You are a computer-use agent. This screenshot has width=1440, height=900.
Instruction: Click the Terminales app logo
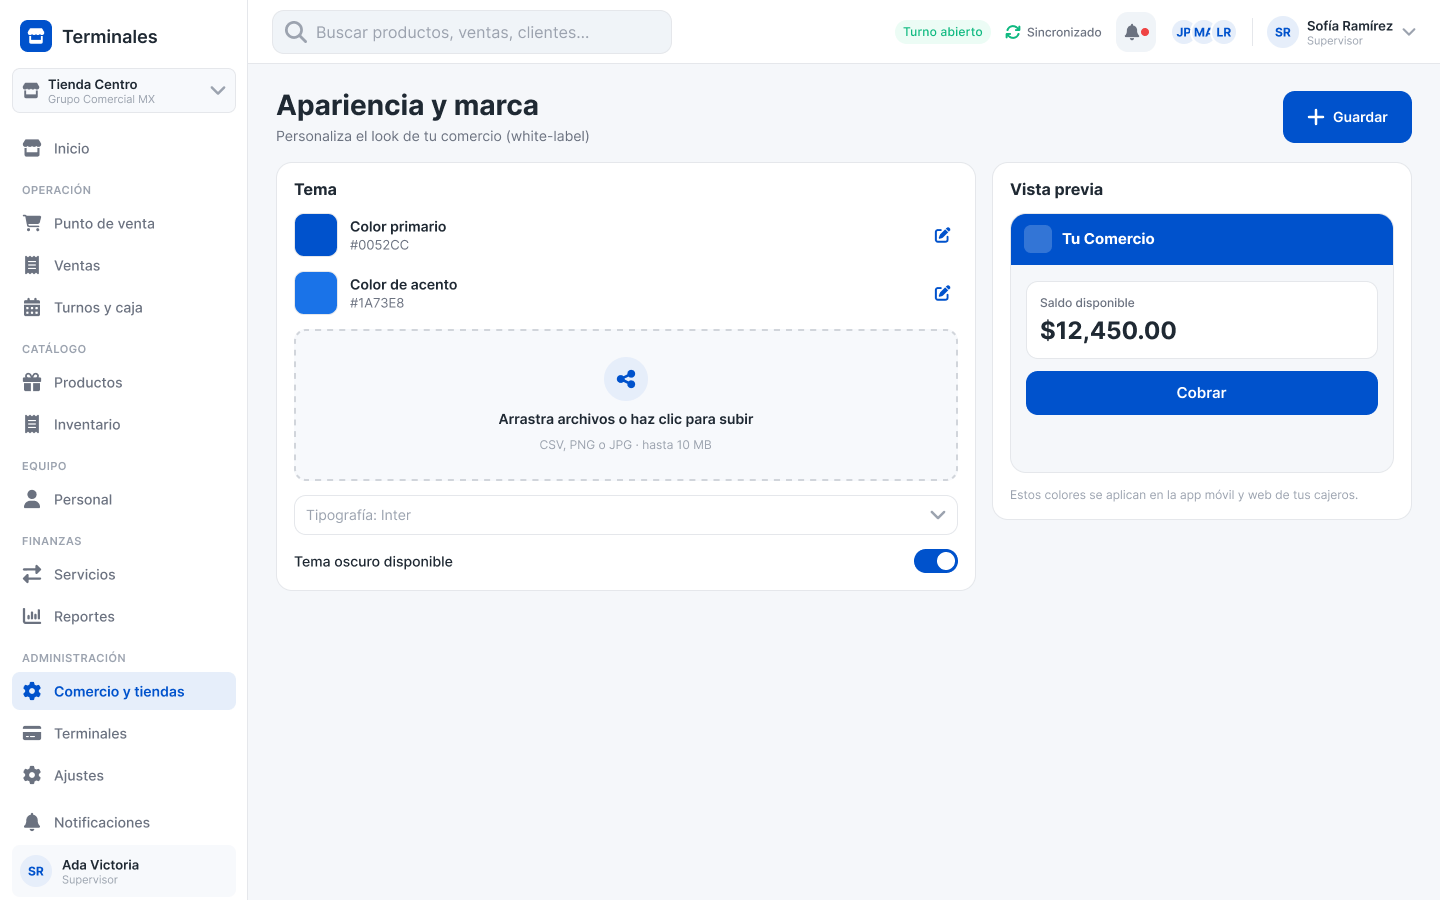coord(36,36)
